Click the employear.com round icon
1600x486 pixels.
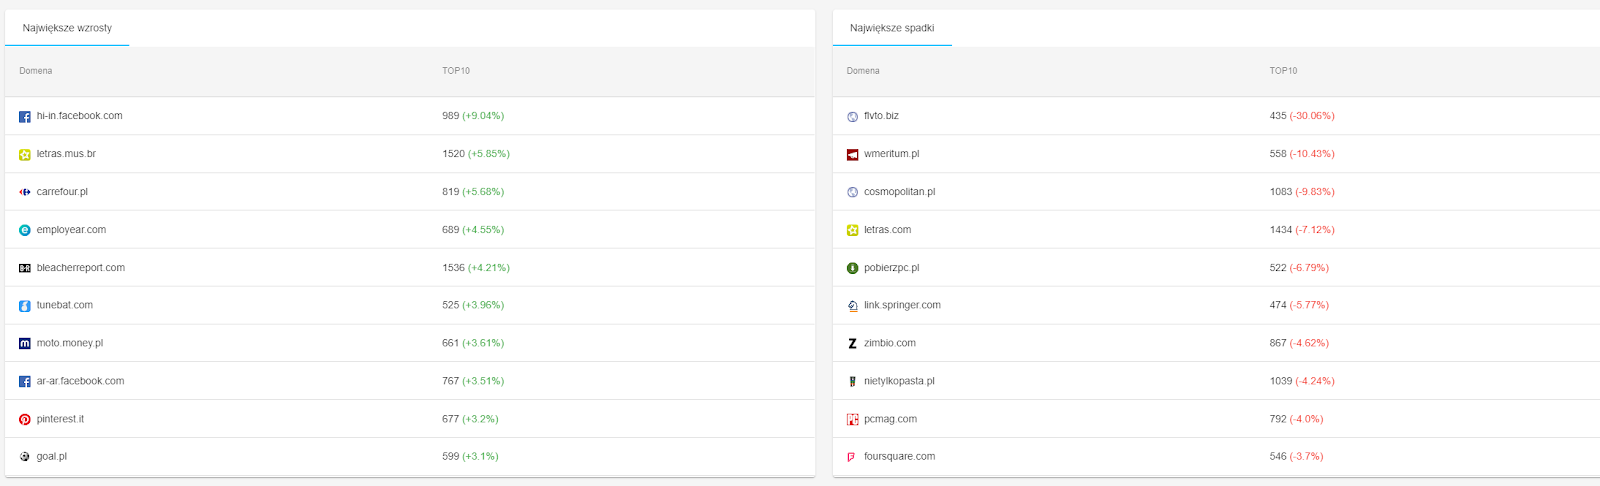pyautogui.click(x=25, y=230)
